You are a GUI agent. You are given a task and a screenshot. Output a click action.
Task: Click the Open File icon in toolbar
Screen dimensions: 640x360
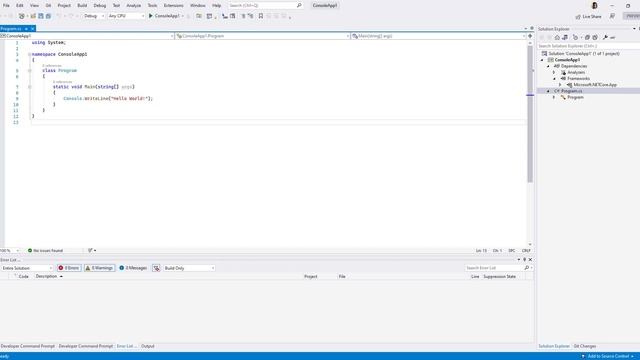[33, 16]
